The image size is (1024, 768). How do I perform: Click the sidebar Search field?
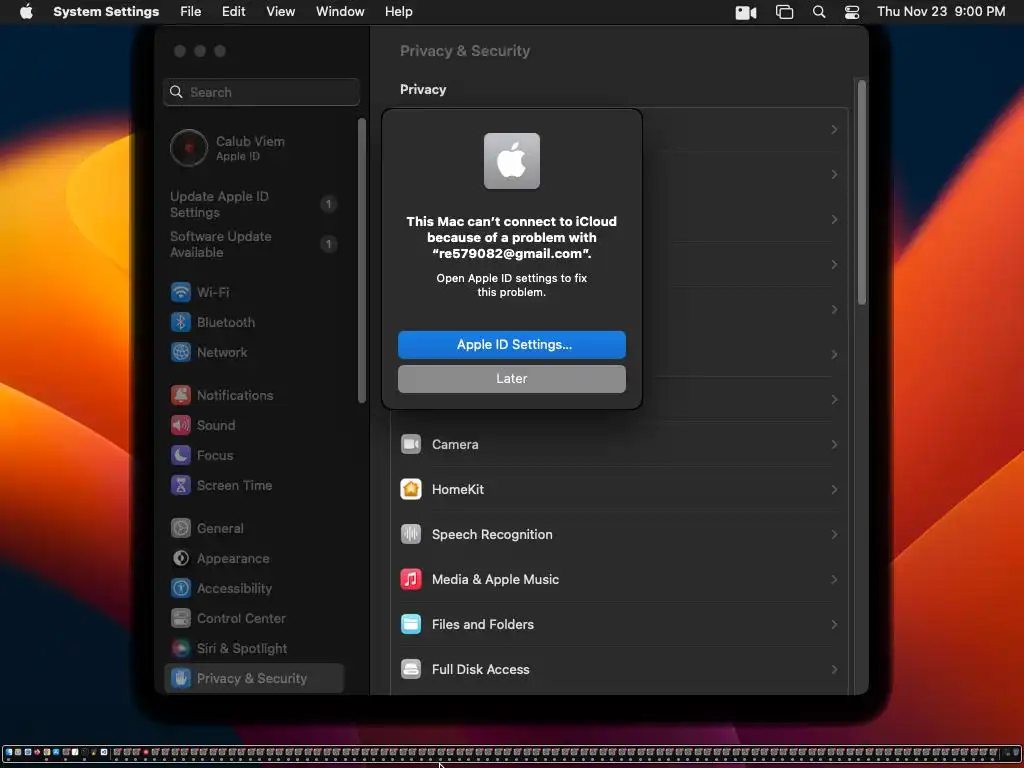(261, 92)
